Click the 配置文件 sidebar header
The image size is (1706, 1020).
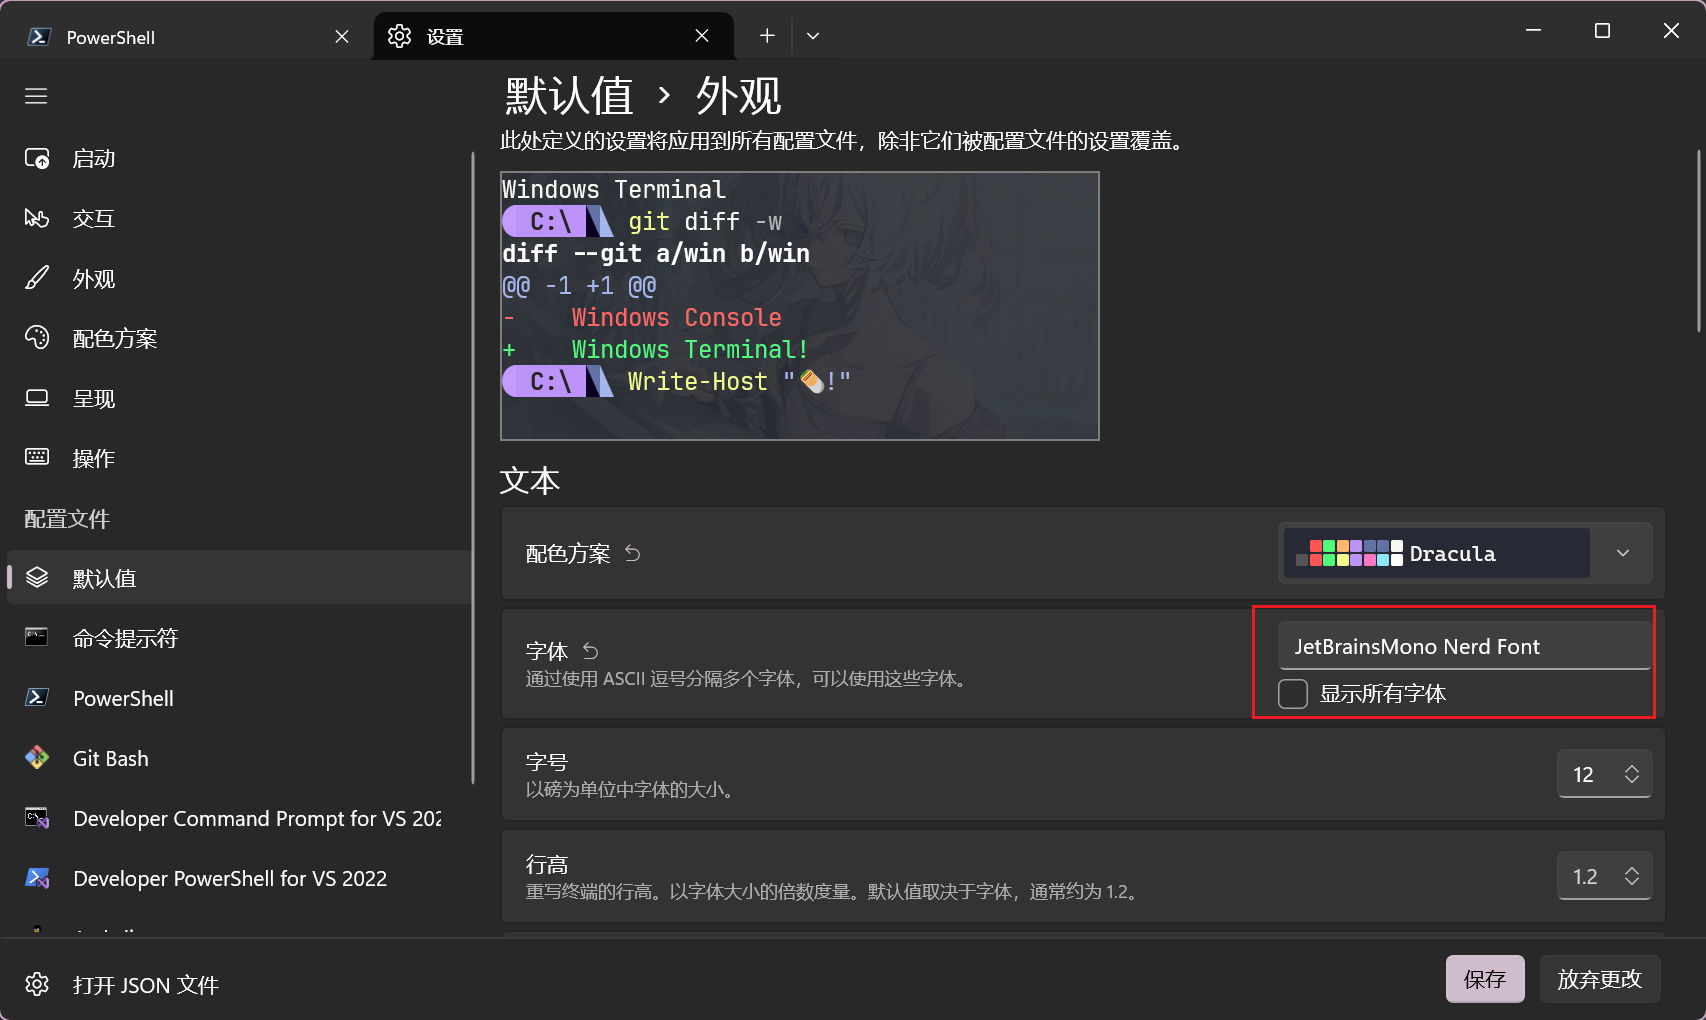[67, 519]
